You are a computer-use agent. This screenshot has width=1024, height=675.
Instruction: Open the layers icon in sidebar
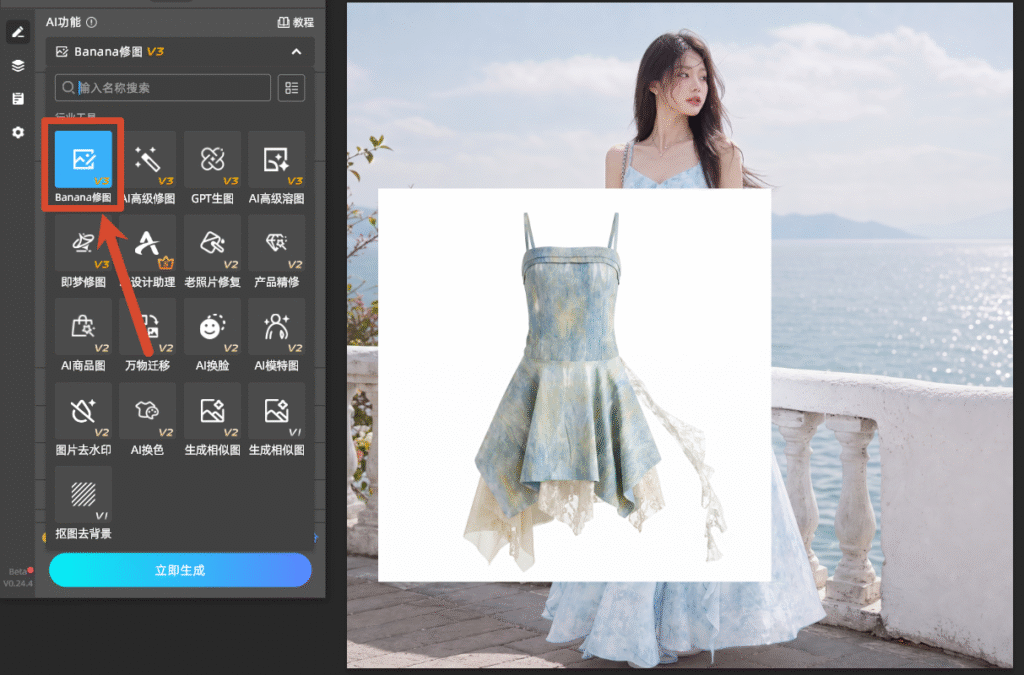coord(18,65)
